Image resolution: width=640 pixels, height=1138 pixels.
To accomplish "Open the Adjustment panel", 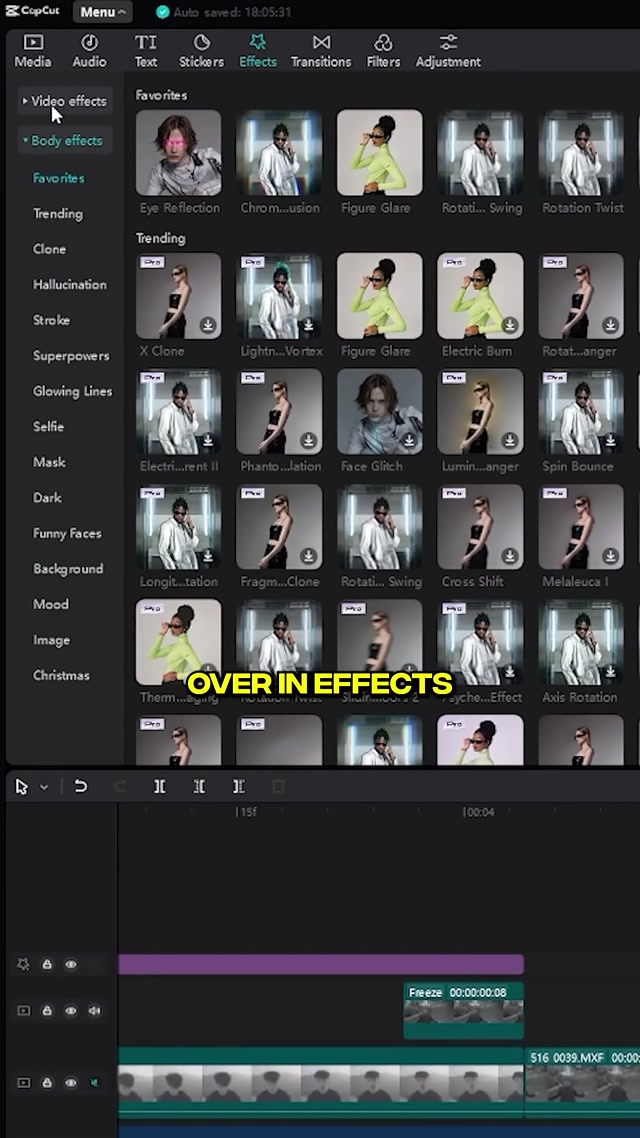I will pos(448,51).
